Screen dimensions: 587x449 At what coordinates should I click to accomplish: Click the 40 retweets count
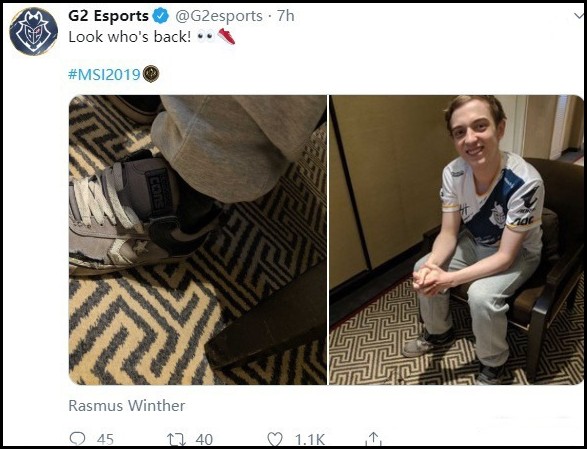point(204,439)
